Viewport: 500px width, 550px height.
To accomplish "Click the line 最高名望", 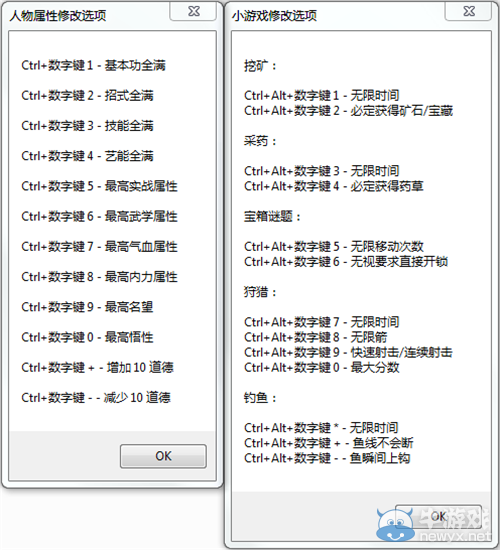I will (87, 307).
